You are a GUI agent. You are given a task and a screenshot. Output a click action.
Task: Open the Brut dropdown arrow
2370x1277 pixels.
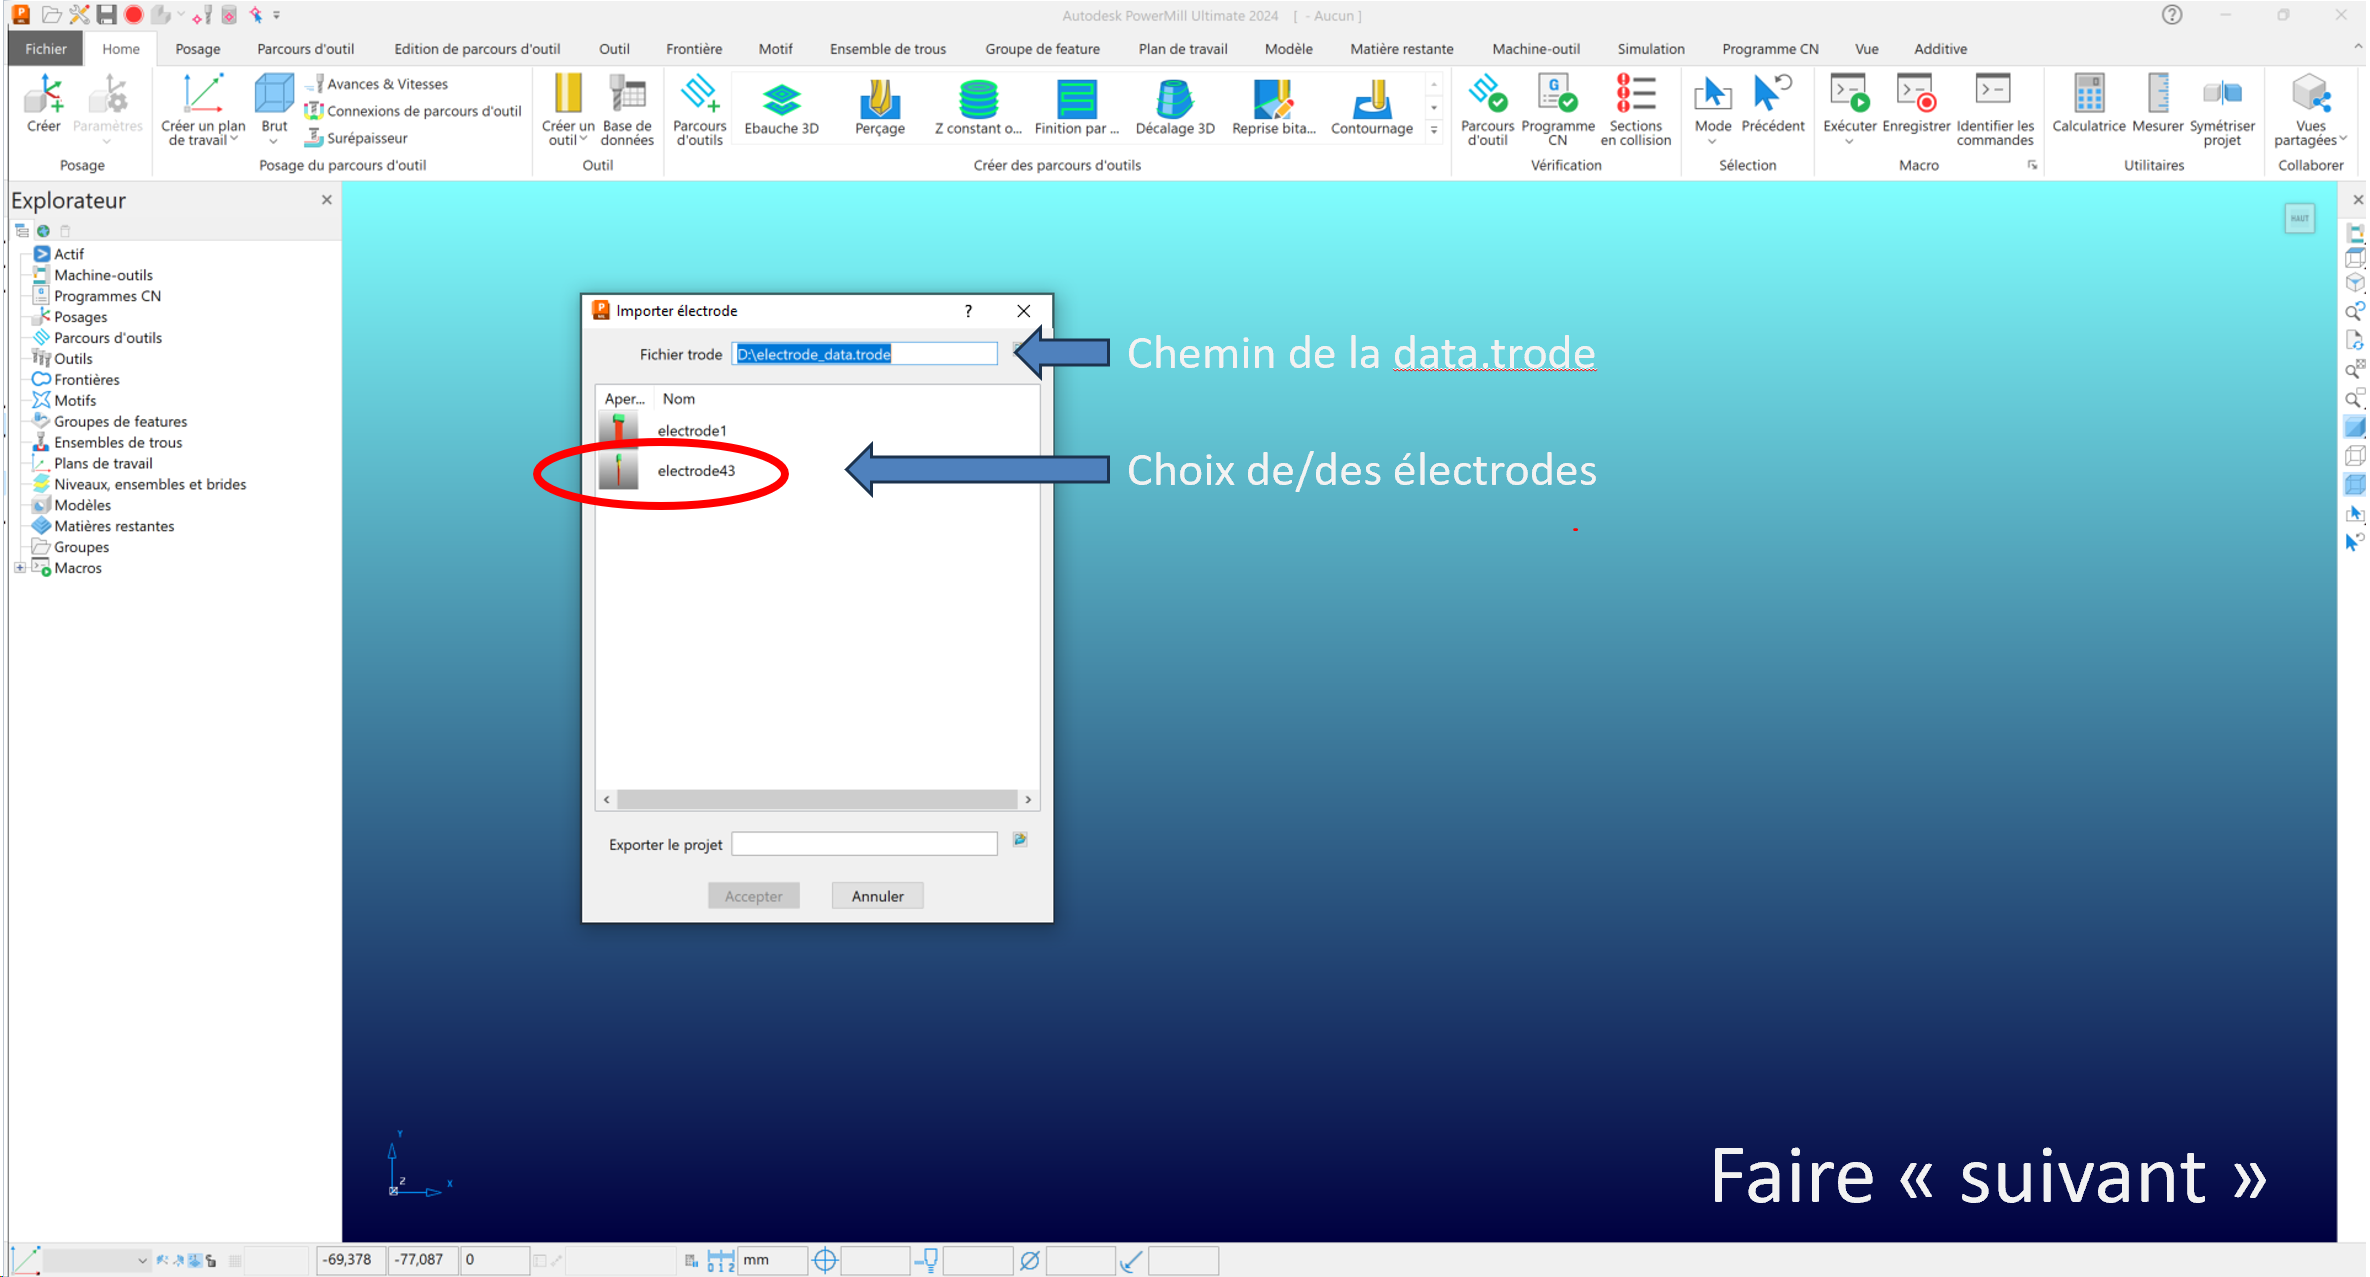pos(274,142)
